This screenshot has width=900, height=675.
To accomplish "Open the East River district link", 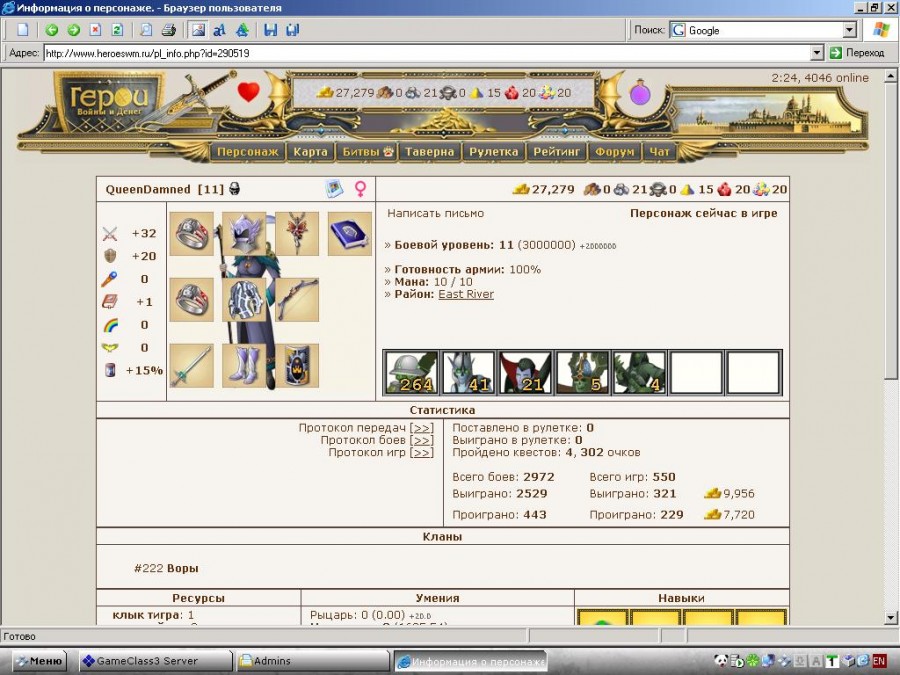I will [x=466, y=294].
